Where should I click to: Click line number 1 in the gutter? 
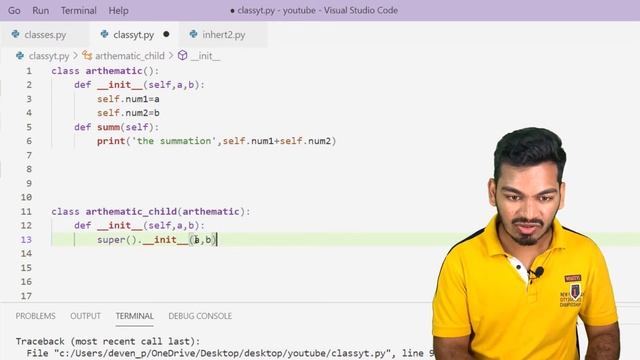29,71
